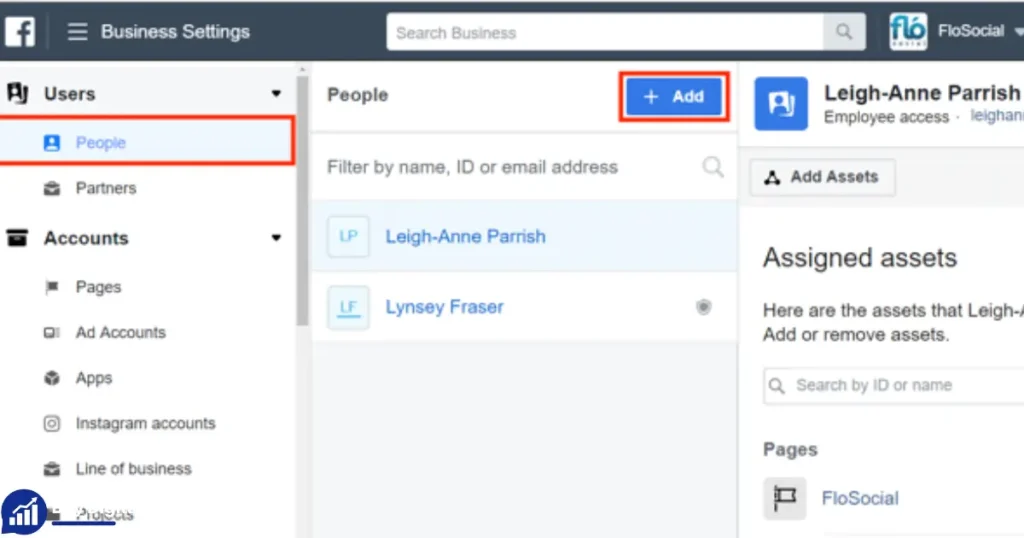This screenshot has height=538, width=1024.
Task: Select People in the sidebar
Action: 147,142
